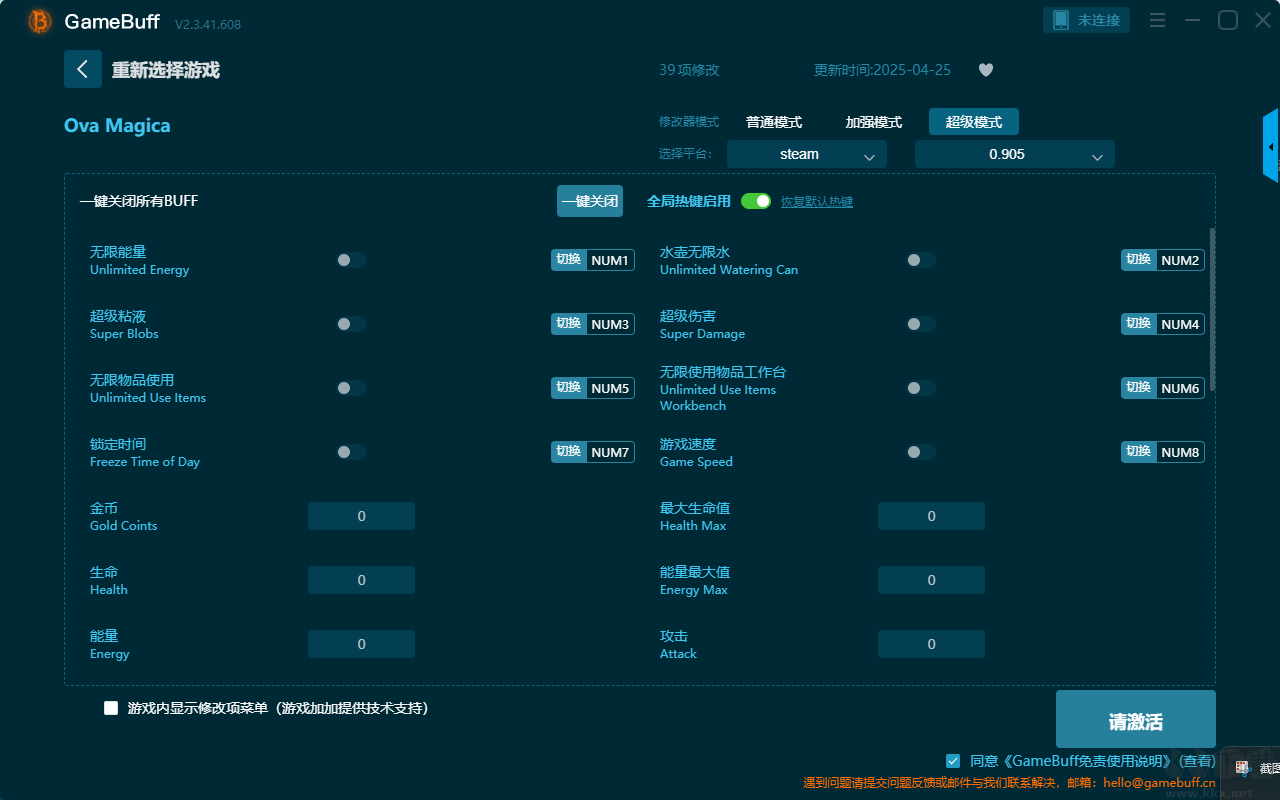Enable the Super Damage switch

[x=921, y=324]
